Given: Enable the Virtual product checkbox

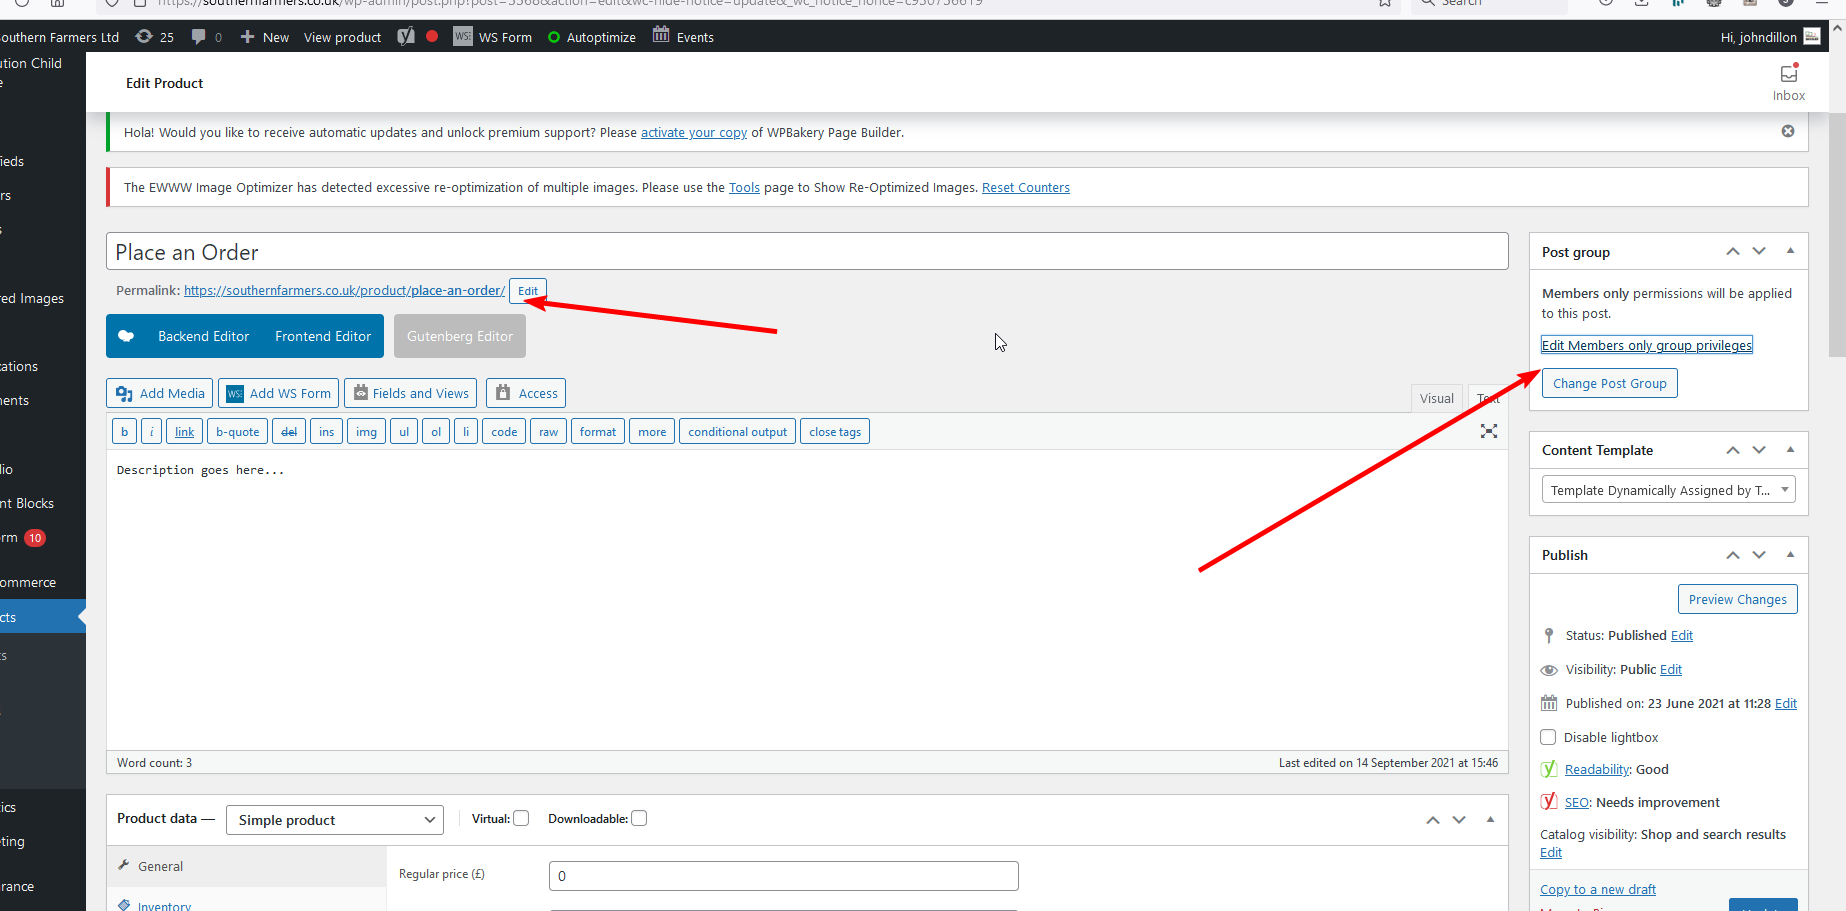Looking at the screenshot, I should click(521, 818).
